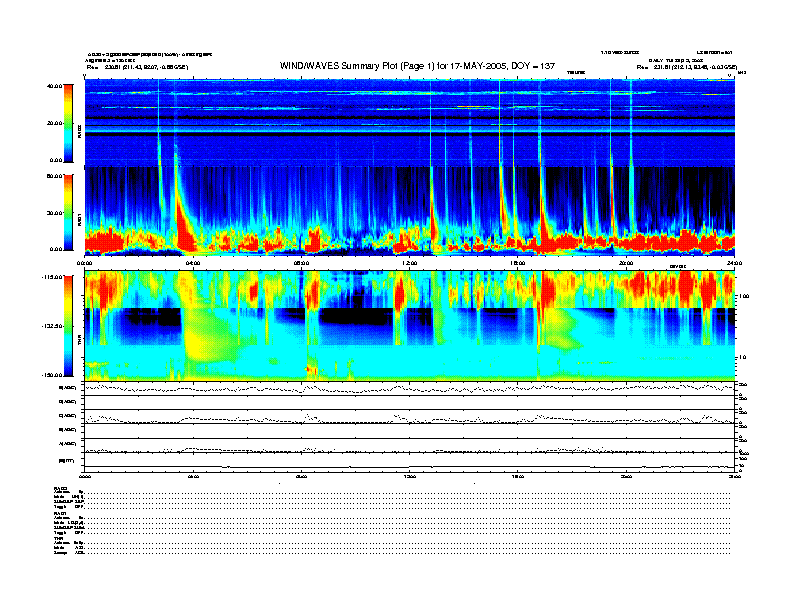Click the RAD2 intensity color bar
The image size is (792, 612).
click(x=68, y=123)
